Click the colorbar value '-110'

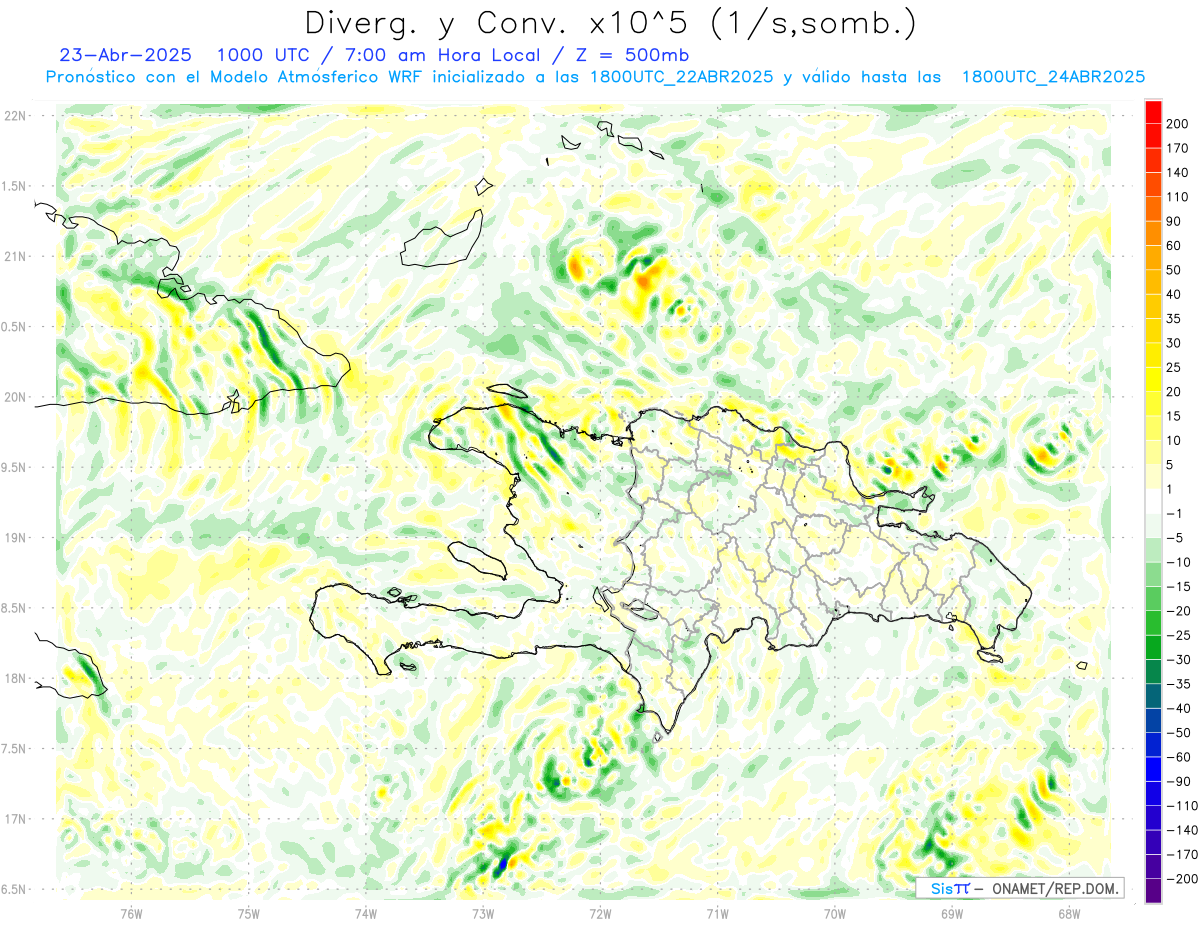[x=1183, y=806]
